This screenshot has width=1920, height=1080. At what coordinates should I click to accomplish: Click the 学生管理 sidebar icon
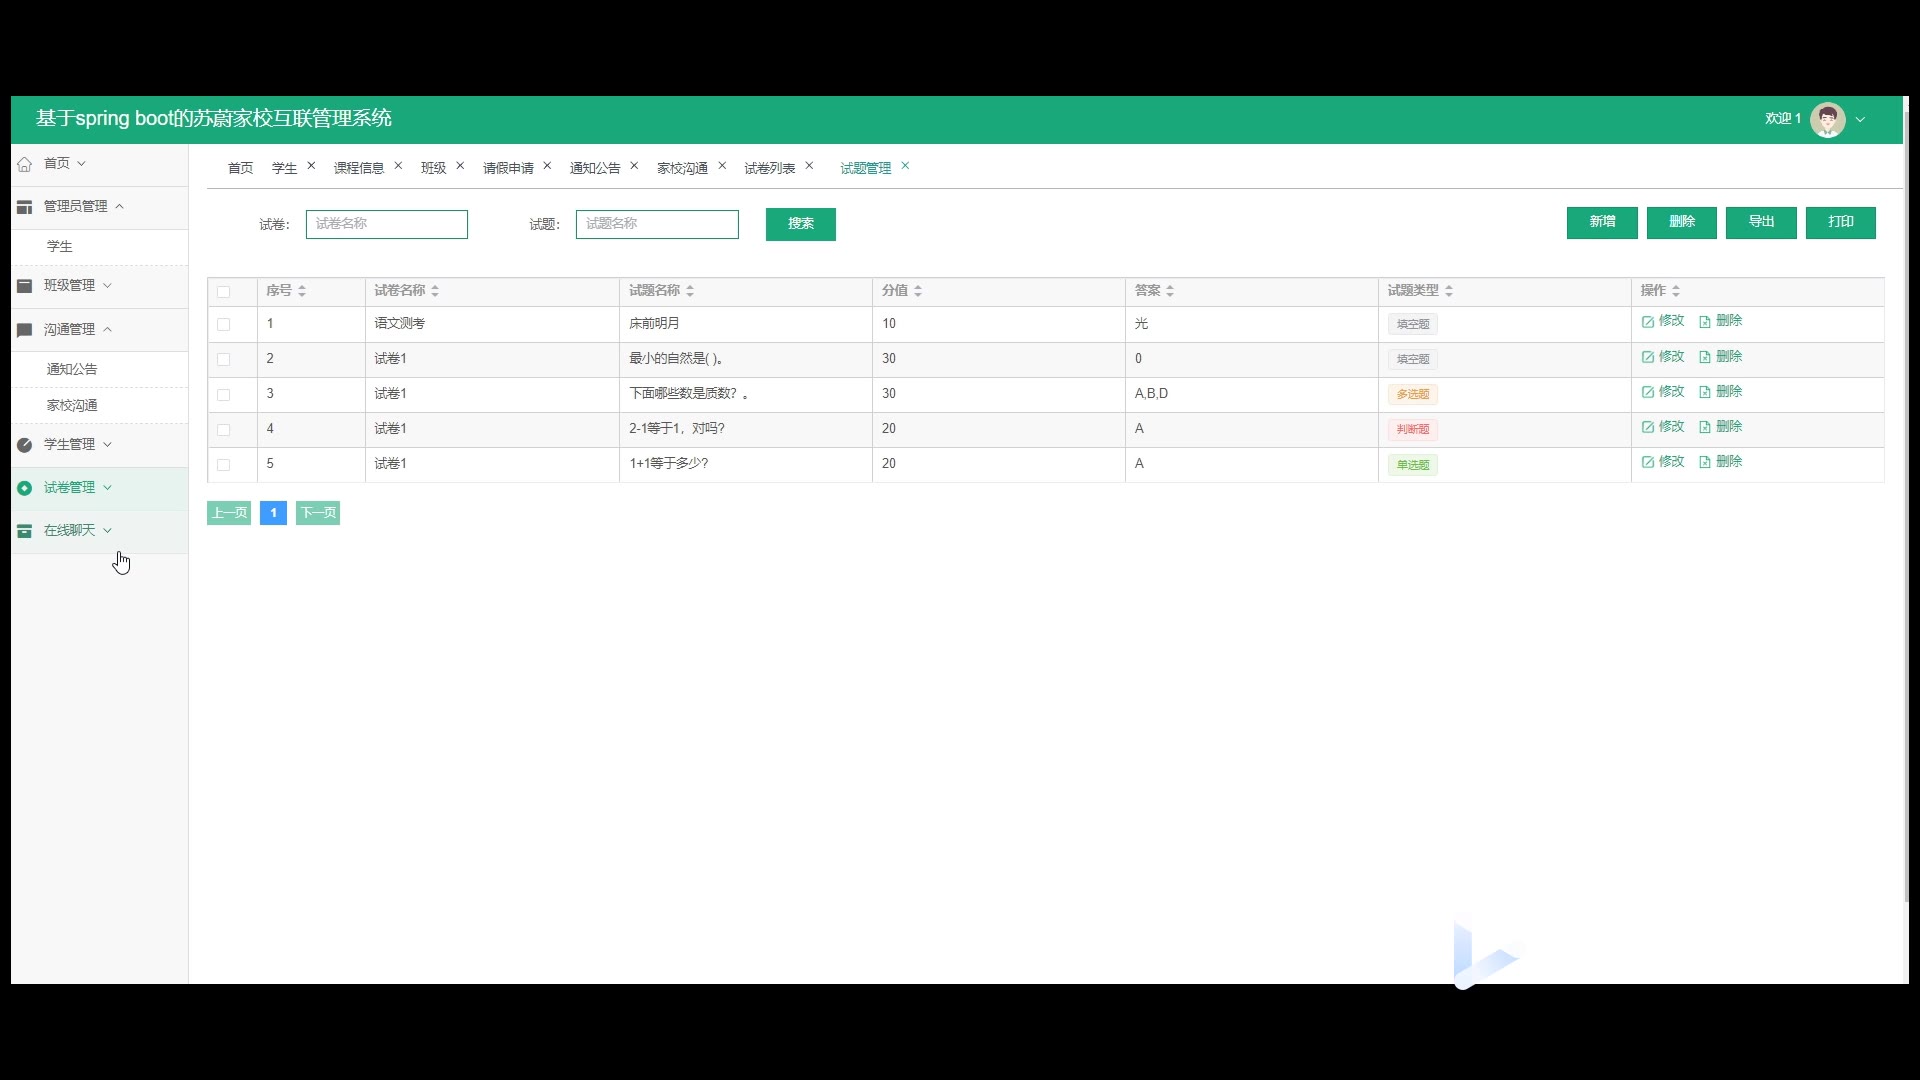[25, 445]
